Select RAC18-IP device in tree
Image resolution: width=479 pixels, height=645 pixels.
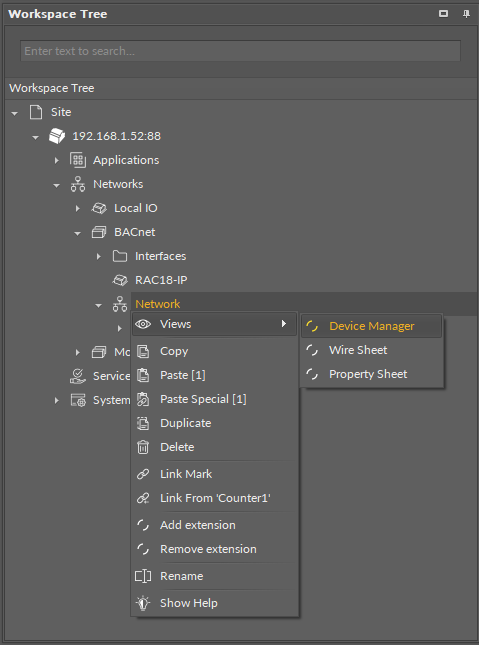tap(161, 280)
